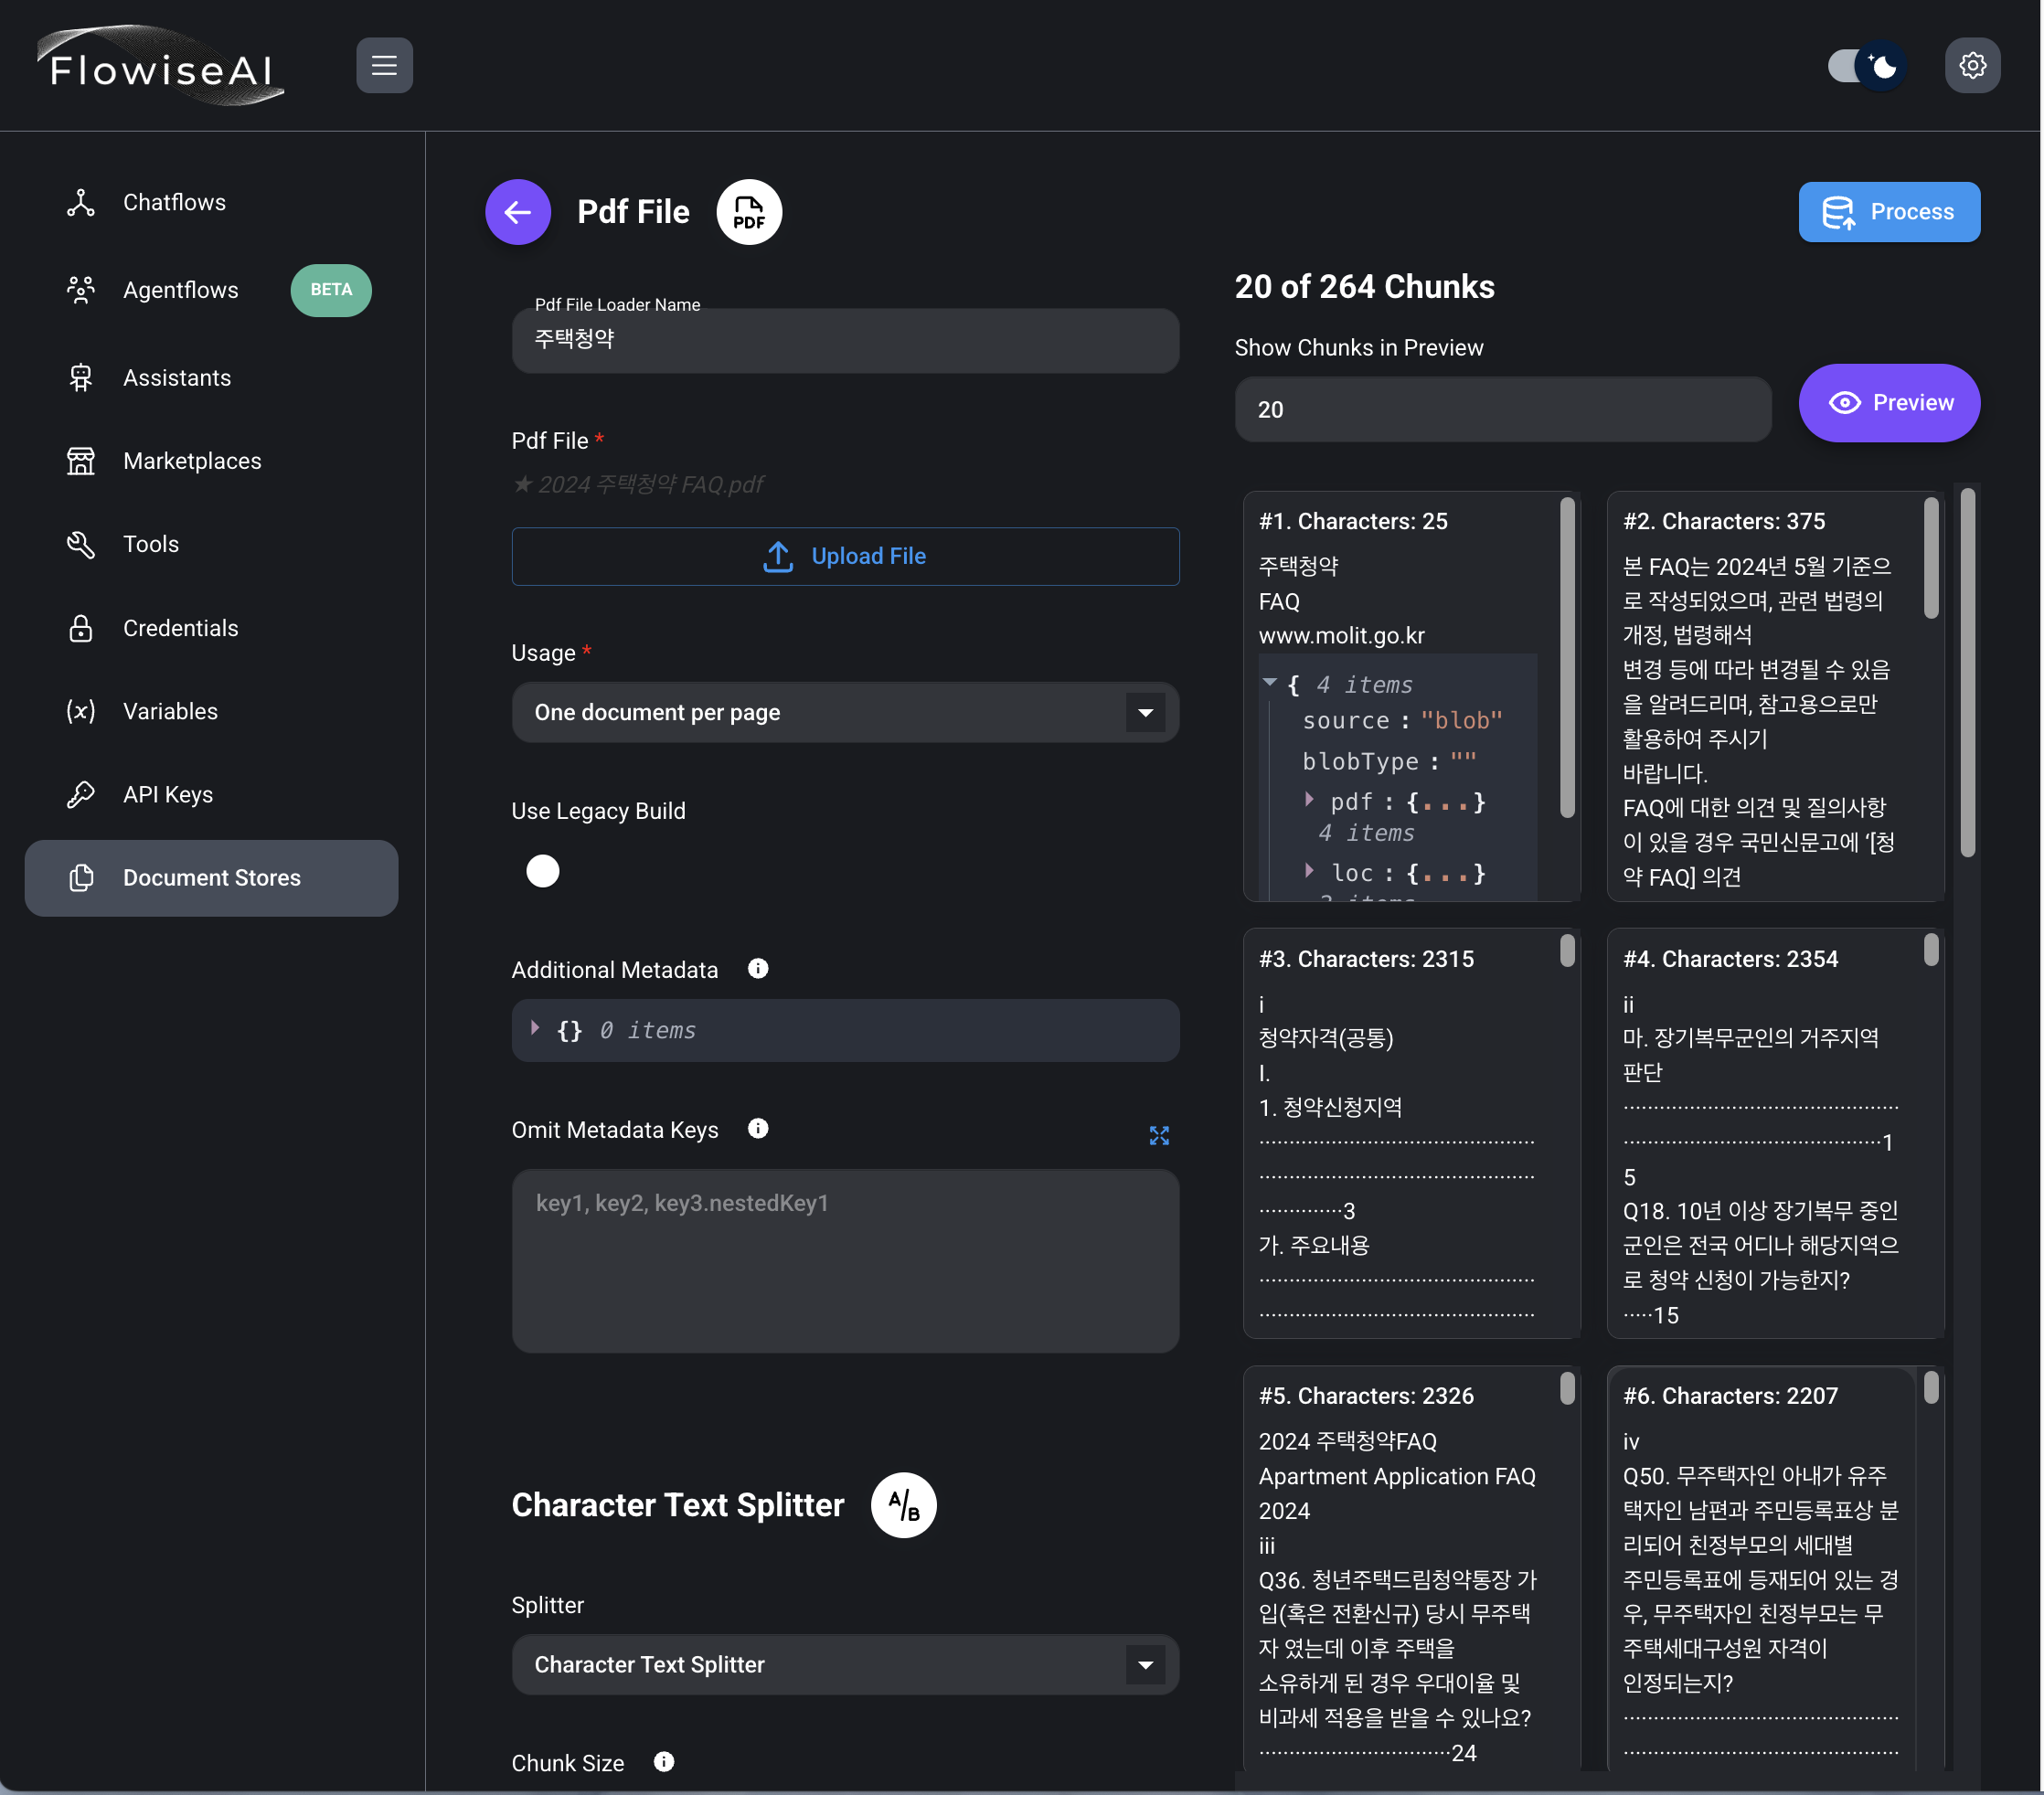
Task: Click the purple back arrow button
Action: point(517,212)
